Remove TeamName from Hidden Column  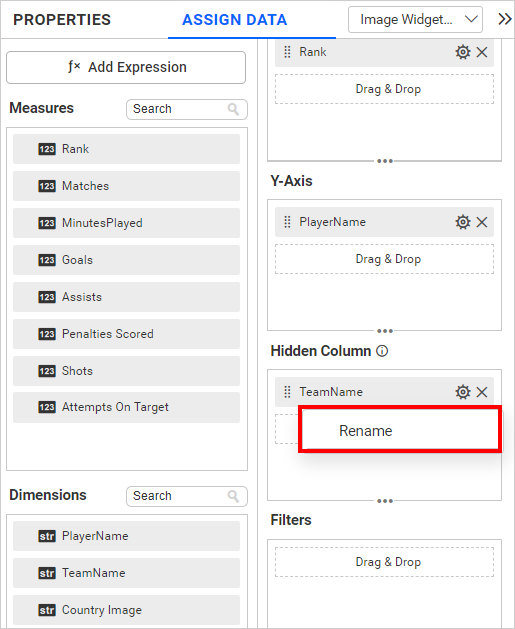(482, 392)
